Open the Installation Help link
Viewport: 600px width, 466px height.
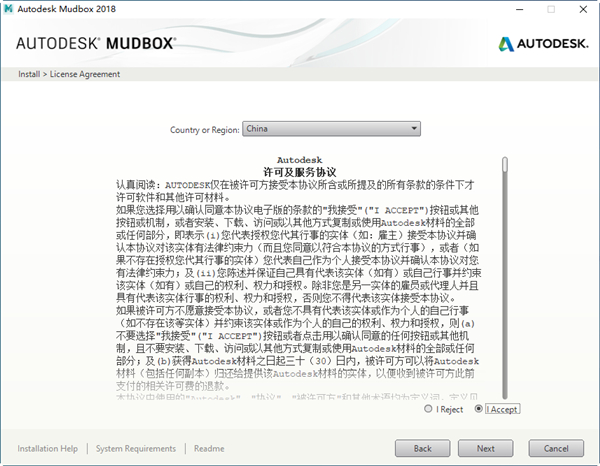click(x=47, y=448)
